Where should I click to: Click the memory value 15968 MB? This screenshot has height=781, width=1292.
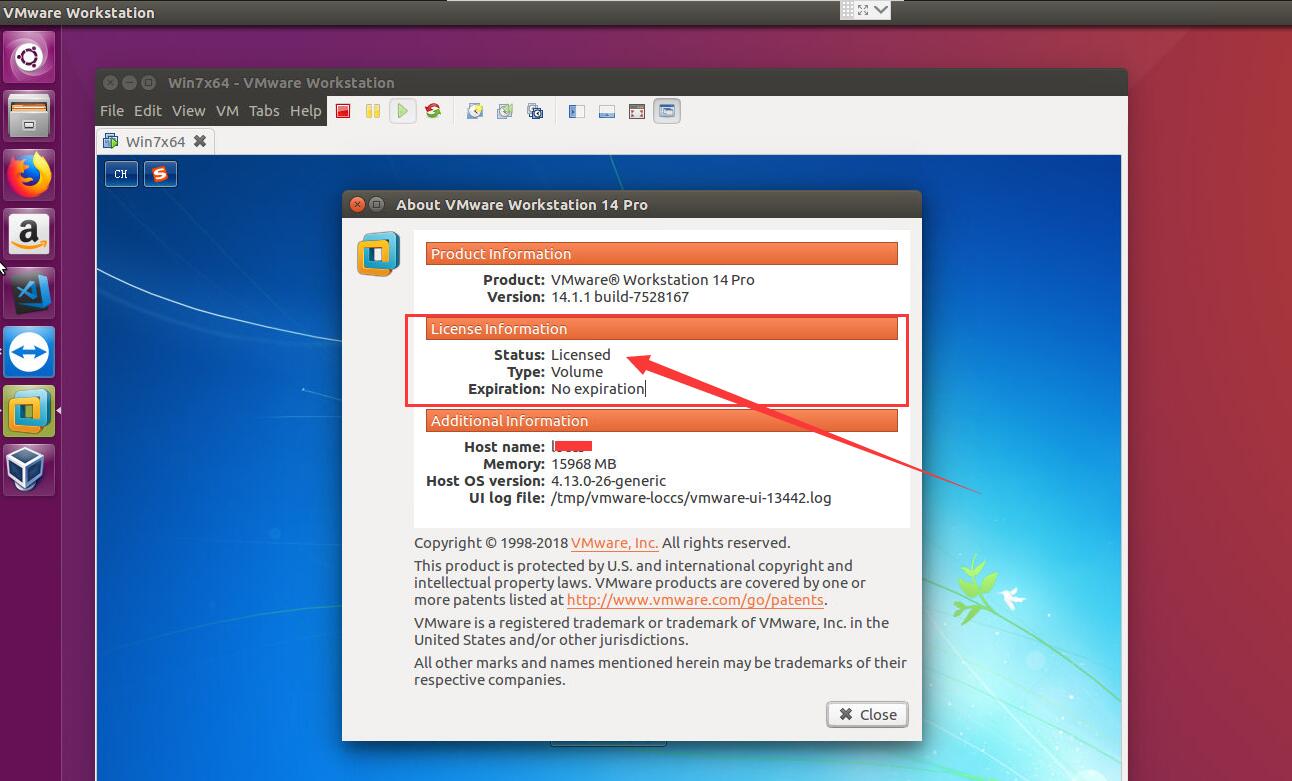[x=584, y=464]
